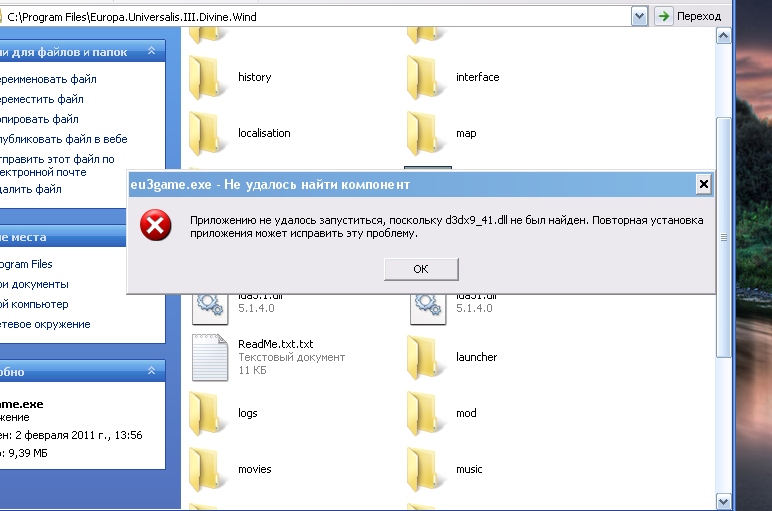Click the scroll up arrow
Screen dimensions: 772x511
tap(723, 36)
